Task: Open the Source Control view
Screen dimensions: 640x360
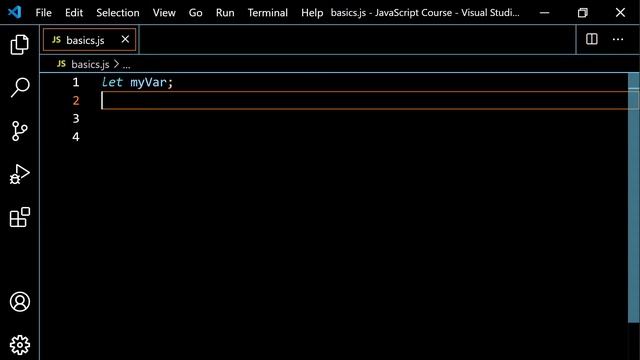Action: (19, 131)
